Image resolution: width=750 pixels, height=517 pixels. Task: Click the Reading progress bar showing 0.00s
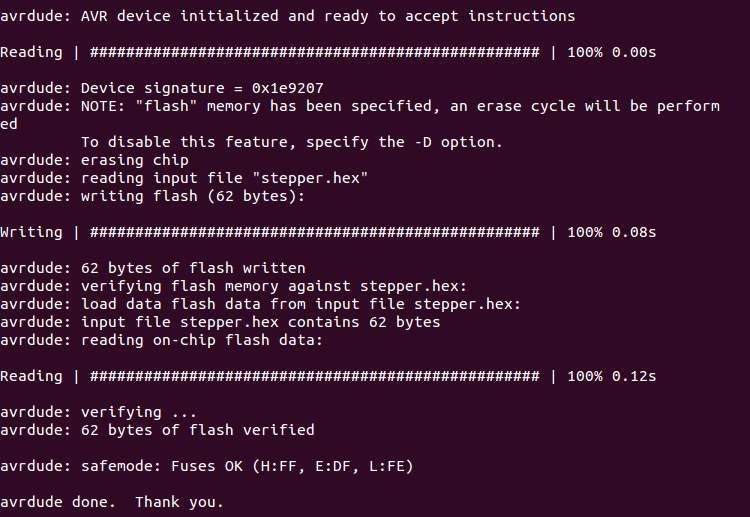coord(315,52)
